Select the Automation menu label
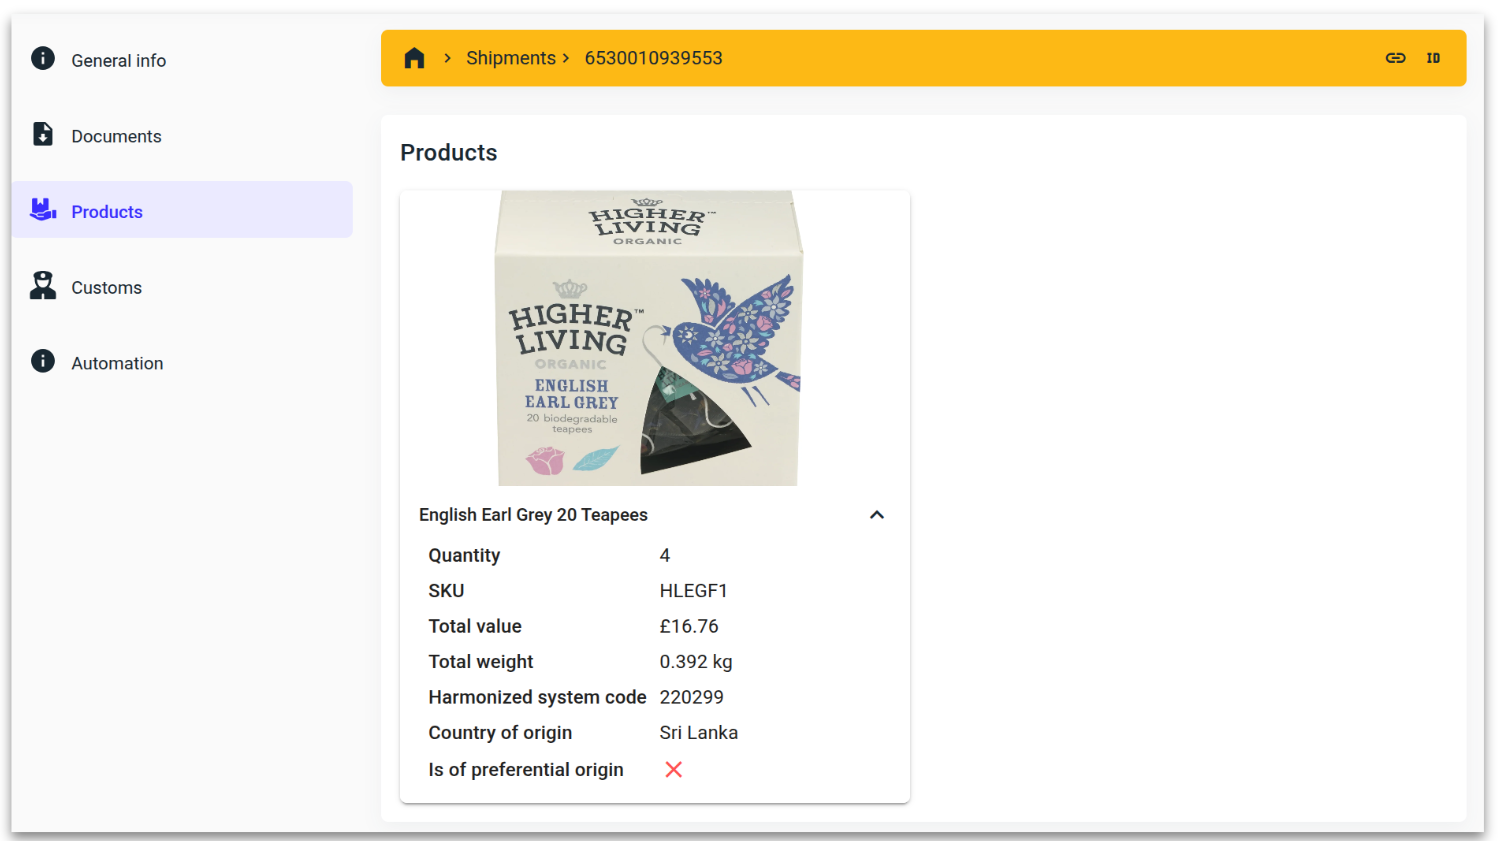 [x=117, y=364]
